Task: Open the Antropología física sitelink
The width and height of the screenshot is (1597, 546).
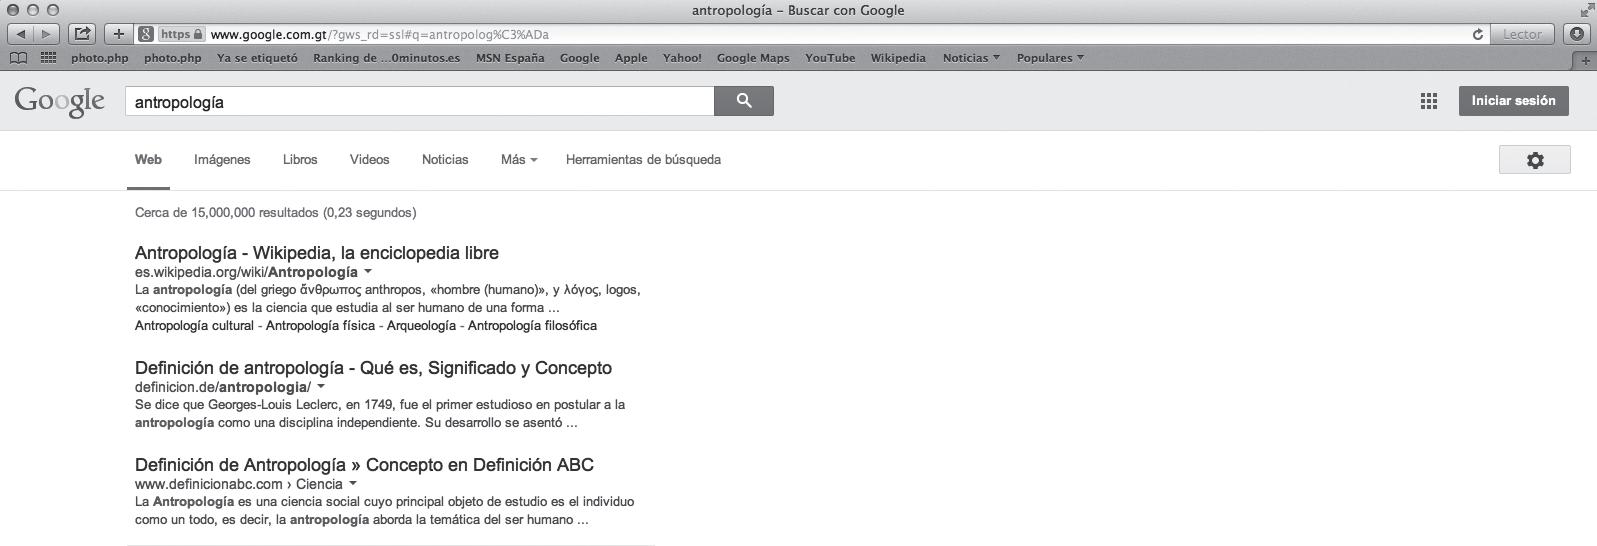Action: coord(320,326)
